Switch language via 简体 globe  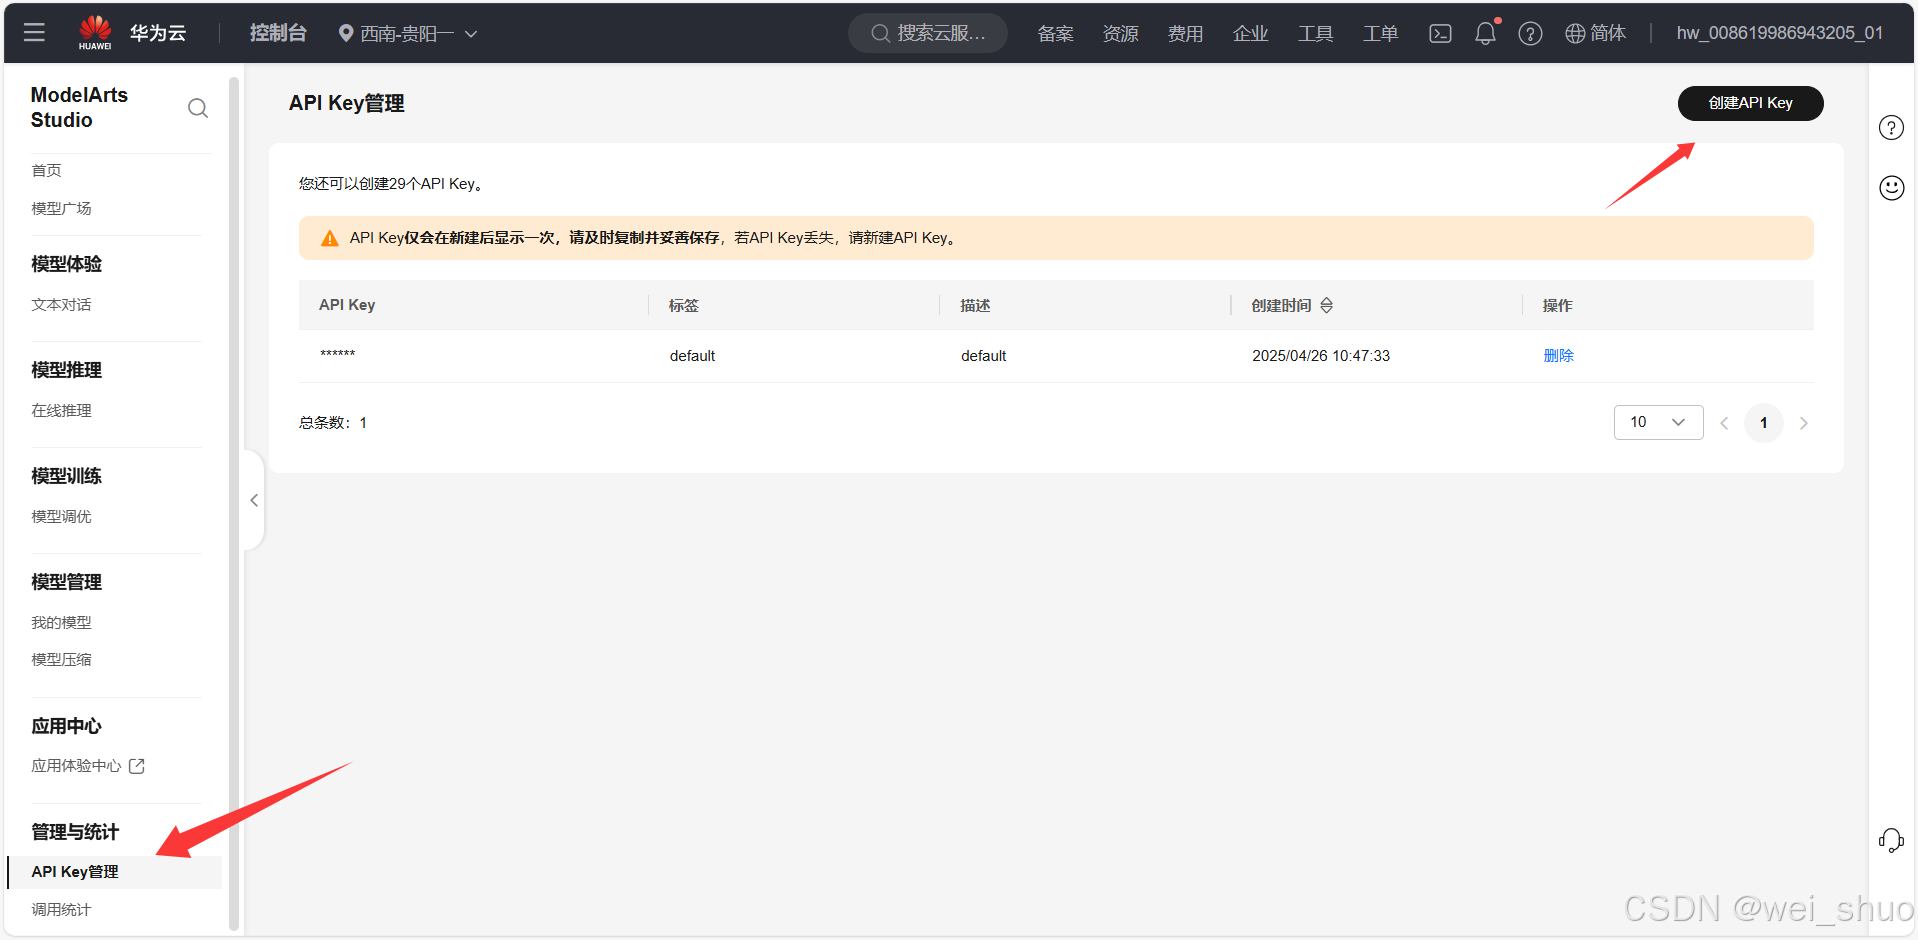click(x=1595, y=33)
